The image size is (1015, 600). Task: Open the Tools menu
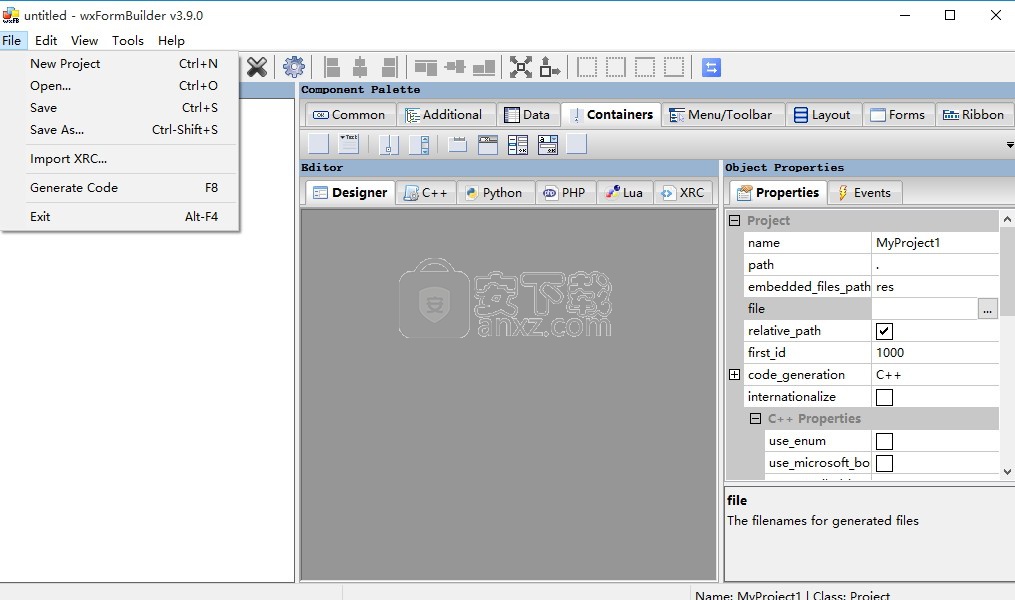(128, 40)
